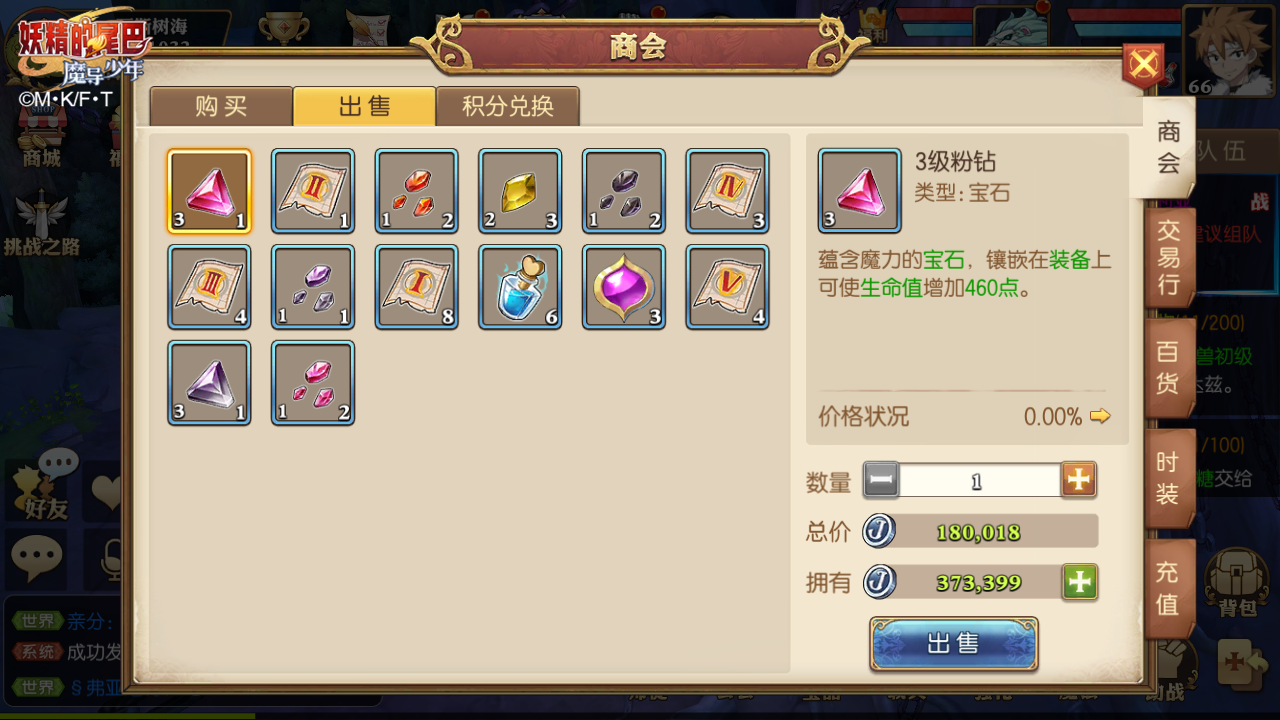The width and height of the screenshot is (1280, 720).
Task: Select the treasure map marked III
Action: [209, 287]
